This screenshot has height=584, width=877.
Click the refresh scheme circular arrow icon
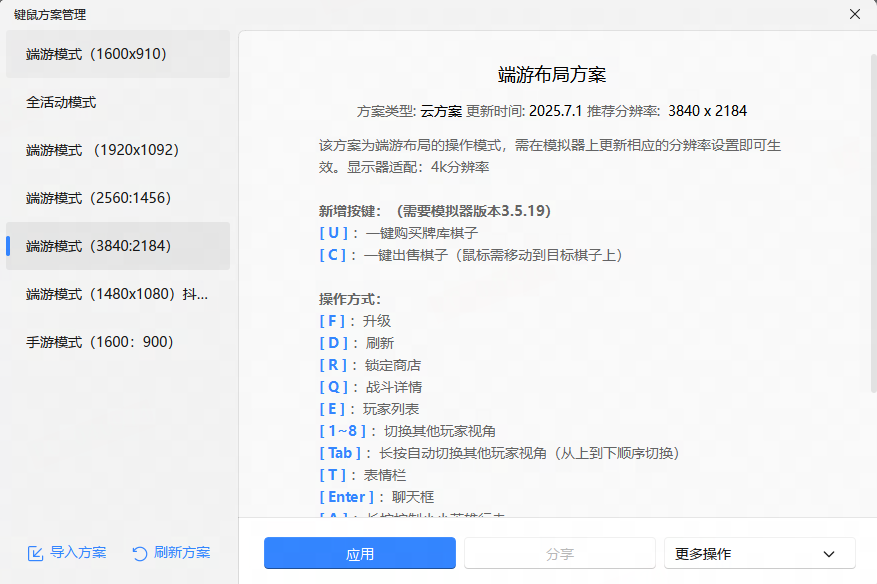pyautogui.click(x=140, y=553)
